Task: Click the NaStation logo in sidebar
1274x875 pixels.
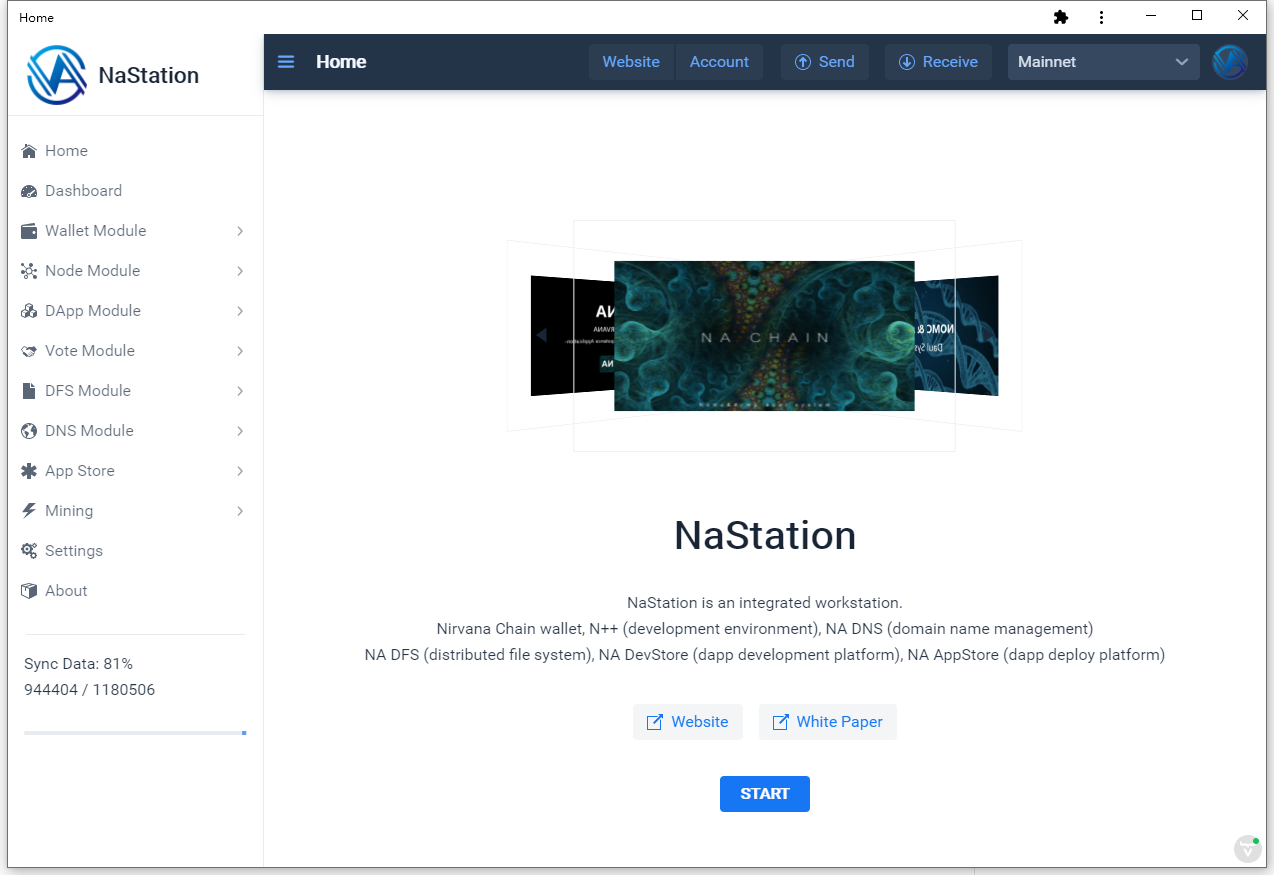Action: tap(57, 75)
